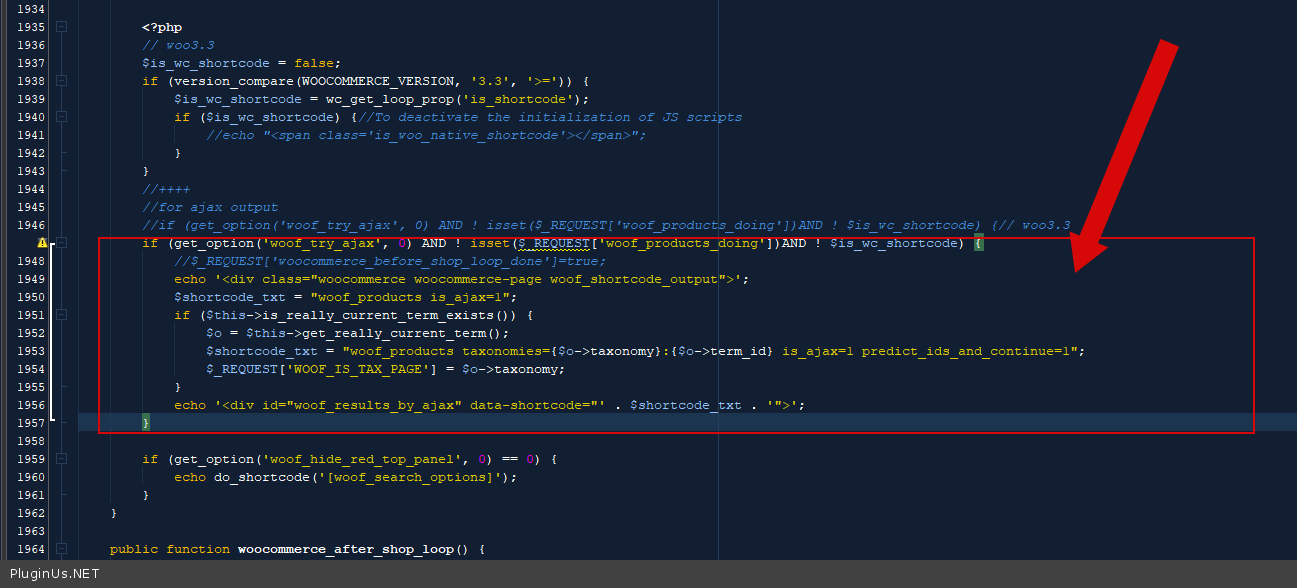Screen dimensions: 1297x588
Task: Click the PluginUs.NET label in bottom bar
Action: [54, 574]
